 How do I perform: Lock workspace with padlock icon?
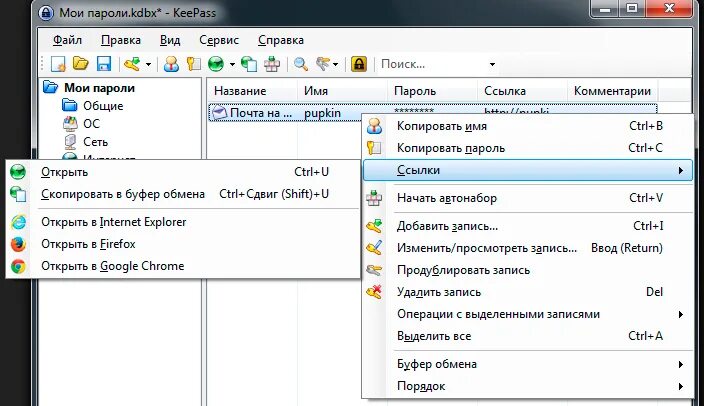pos(359,64)
